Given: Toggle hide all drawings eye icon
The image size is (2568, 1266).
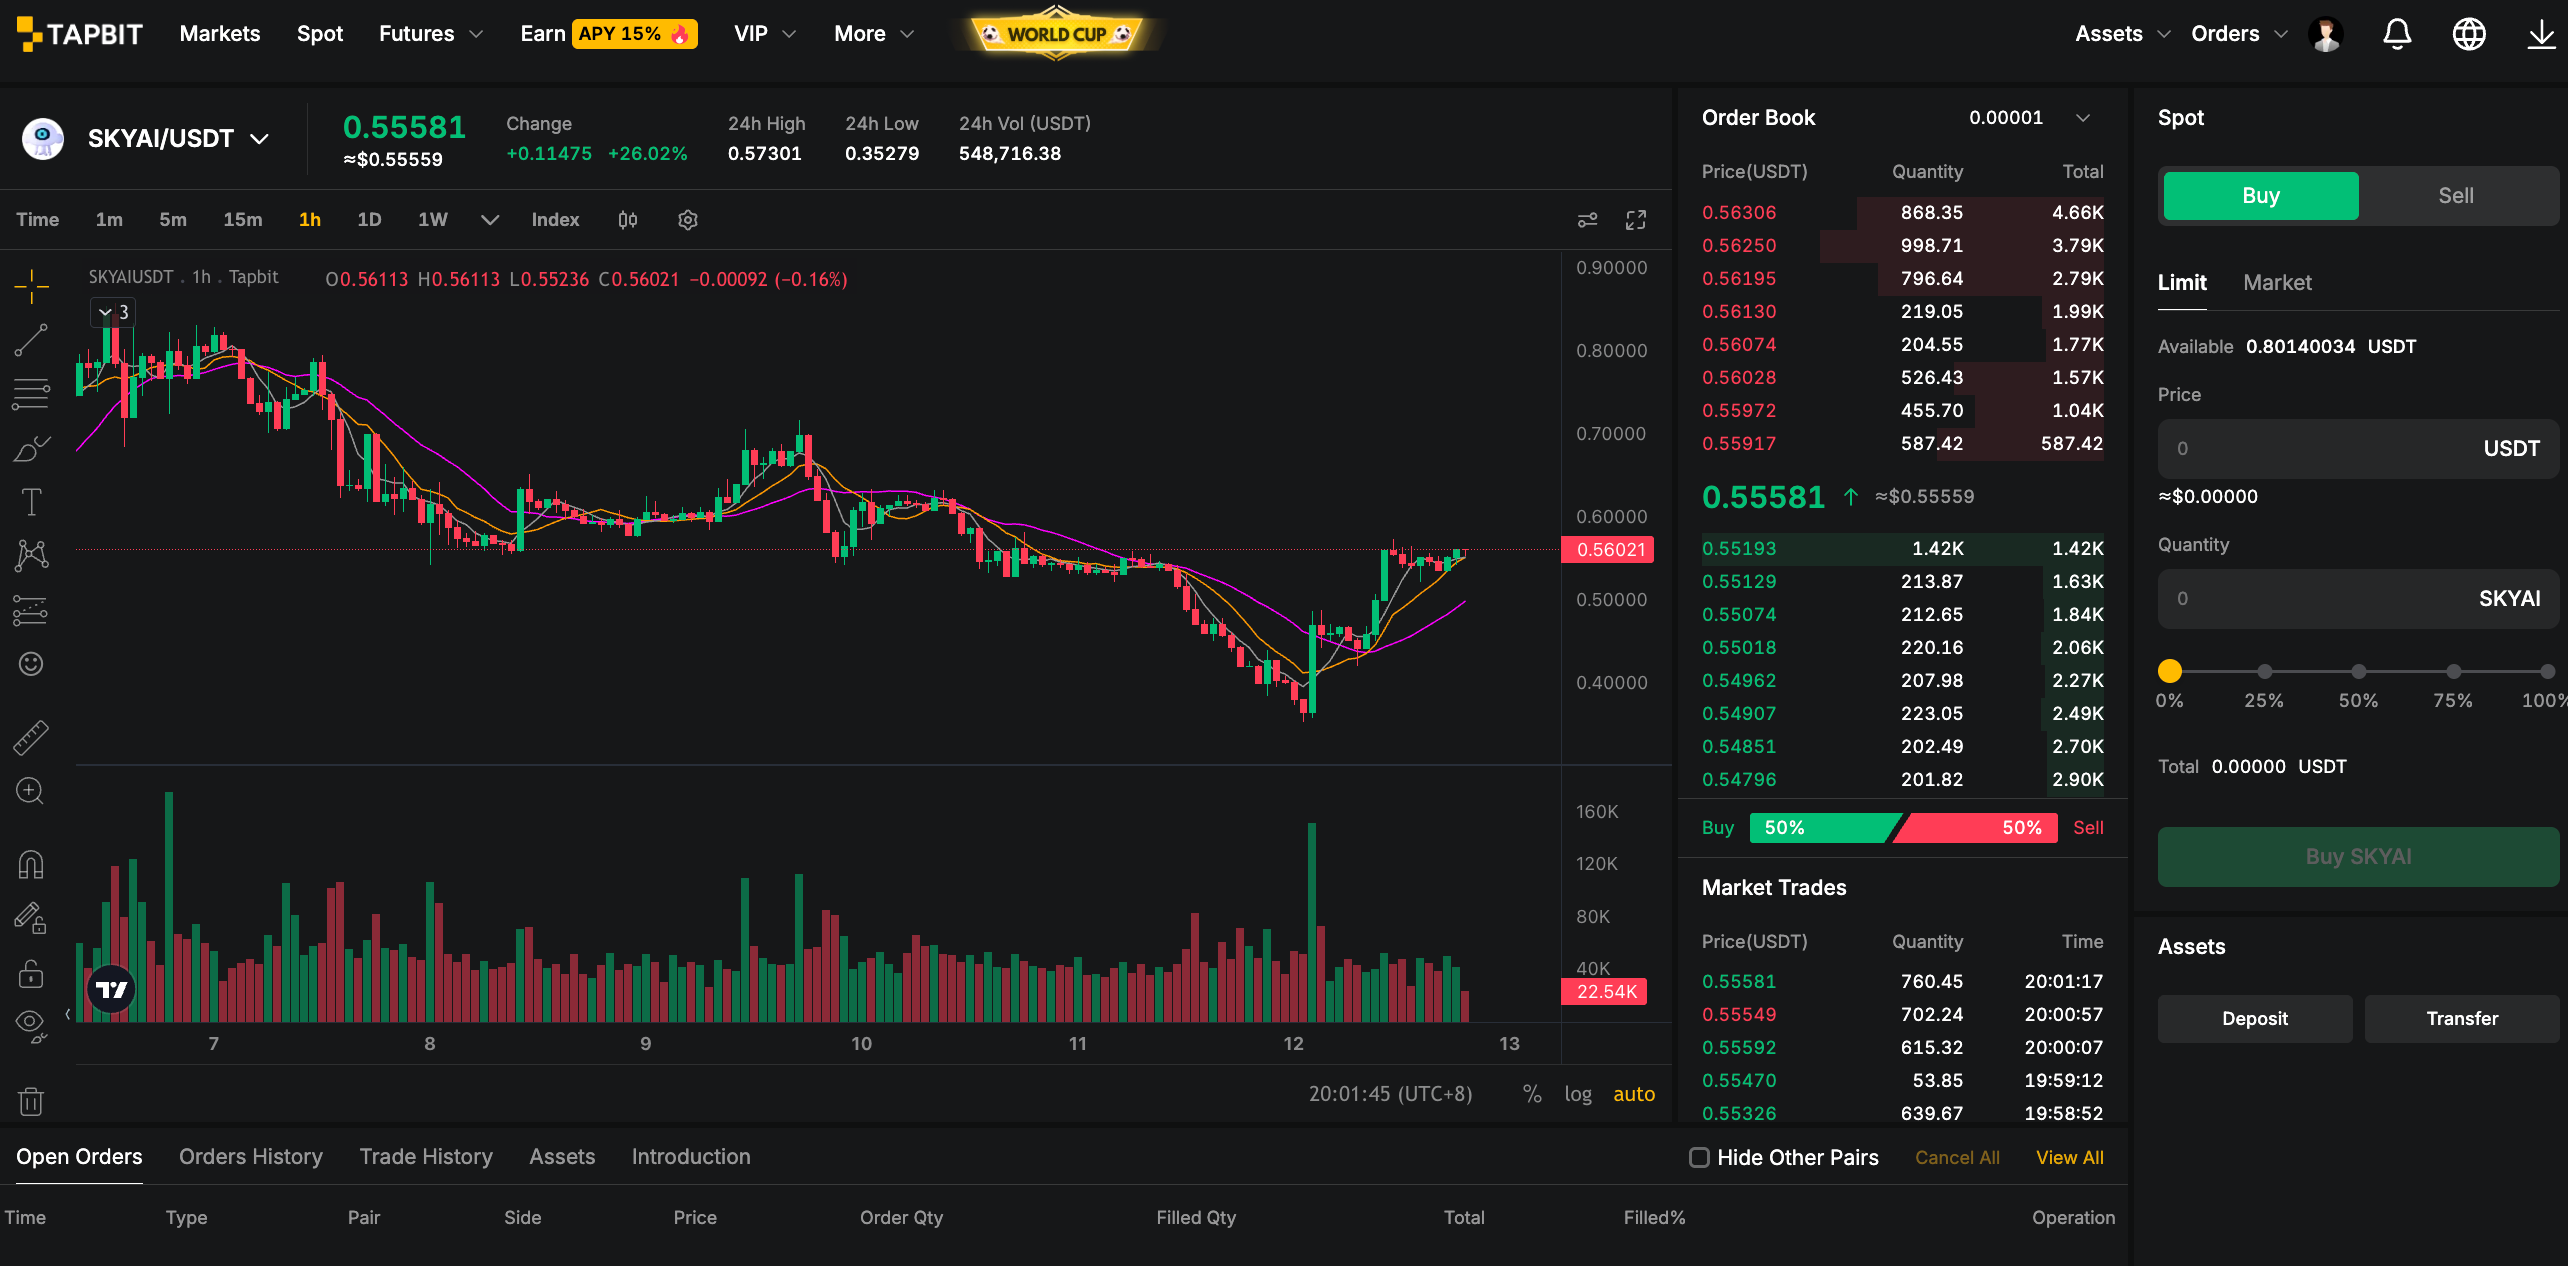Looking at the screenshot, I should 31,1025.
